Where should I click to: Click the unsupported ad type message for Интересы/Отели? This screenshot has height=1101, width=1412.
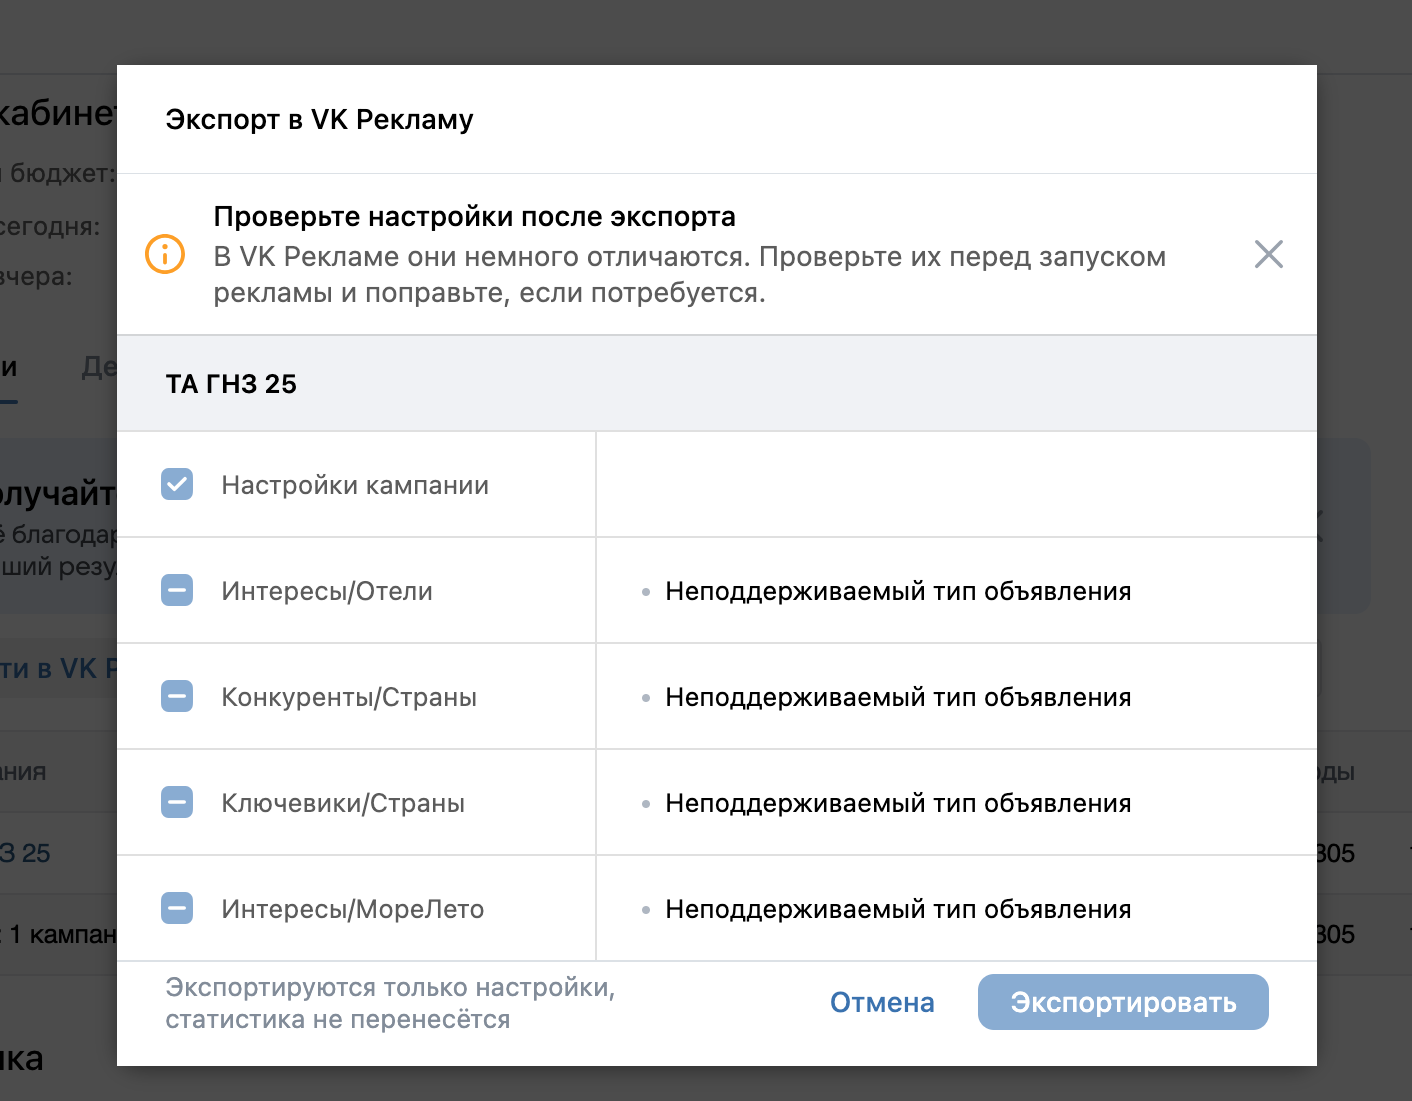897,591
